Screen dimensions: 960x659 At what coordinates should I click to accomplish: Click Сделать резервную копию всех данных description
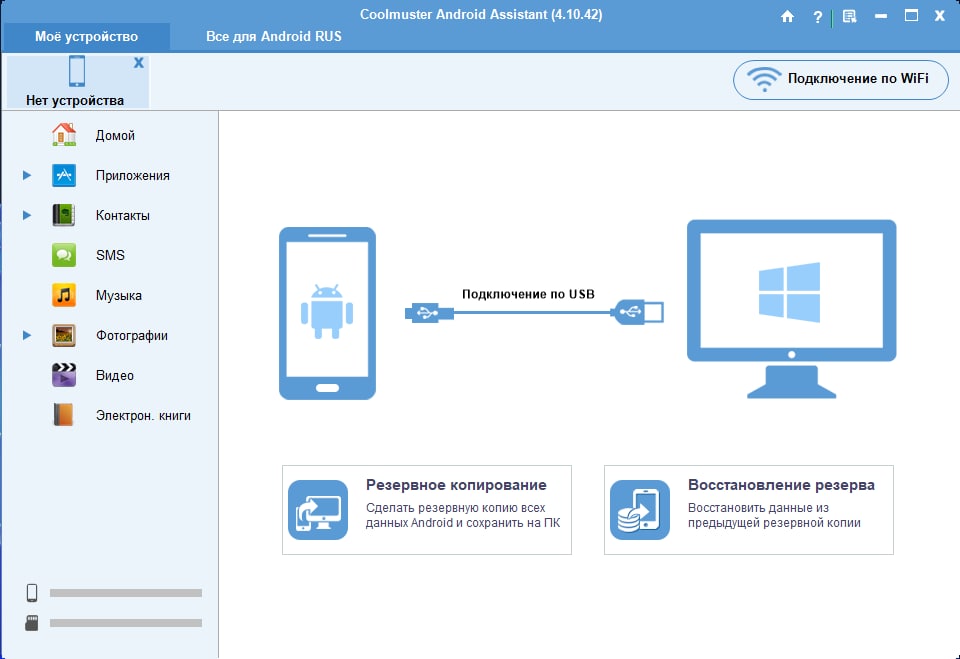point(463,515)
